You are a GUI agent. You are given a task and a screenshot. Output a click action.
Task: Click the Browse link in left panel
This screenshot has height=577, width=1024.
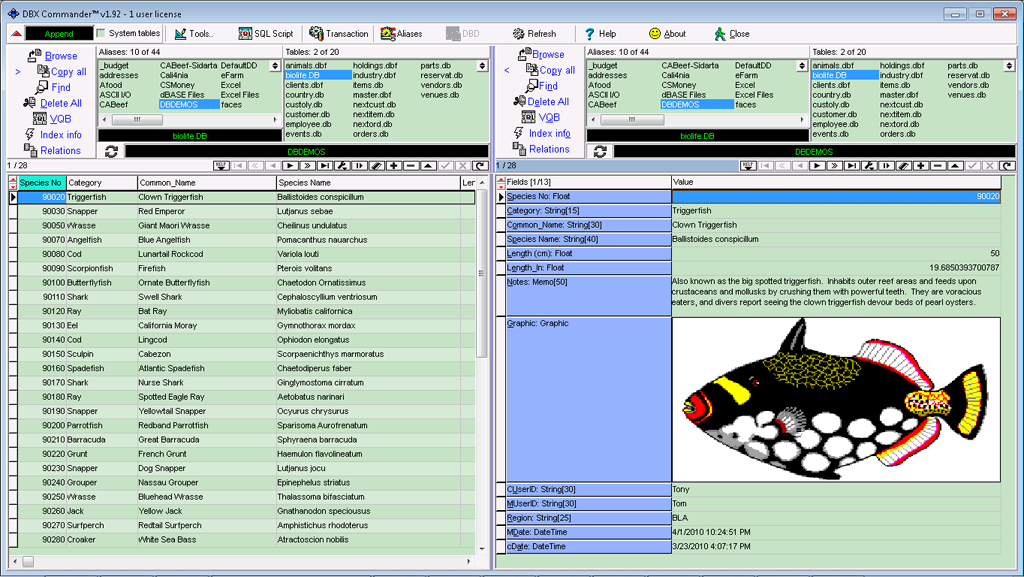click(x=60, y=56)
